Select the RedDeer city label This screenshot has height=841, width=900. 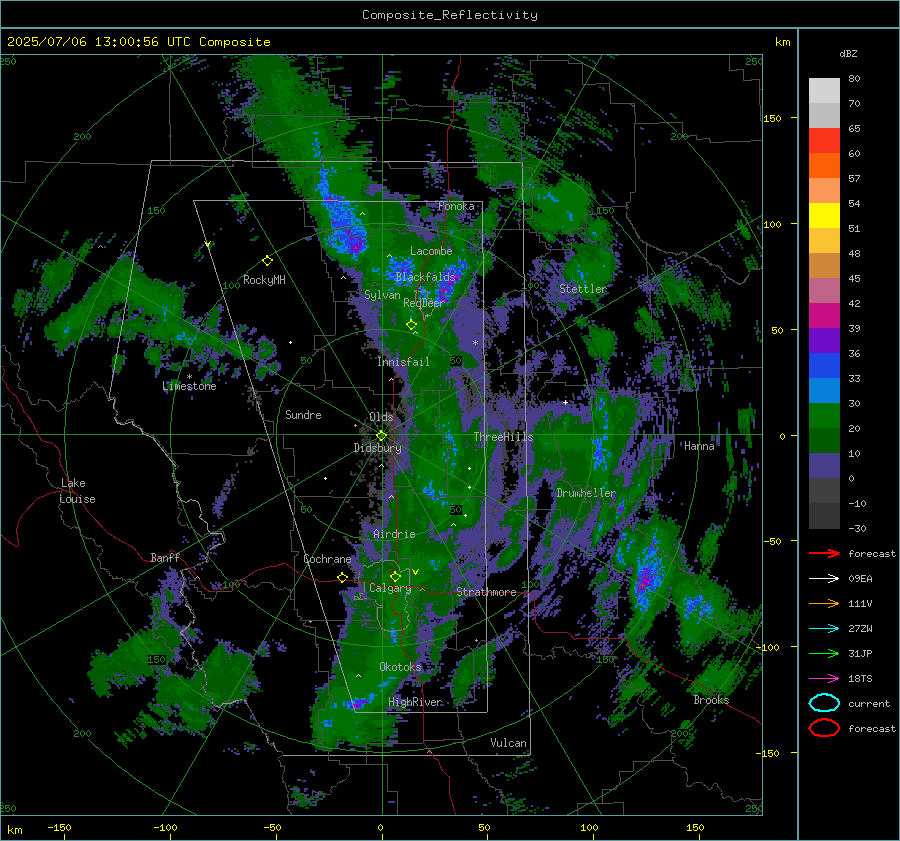click(x=424, y=303)
